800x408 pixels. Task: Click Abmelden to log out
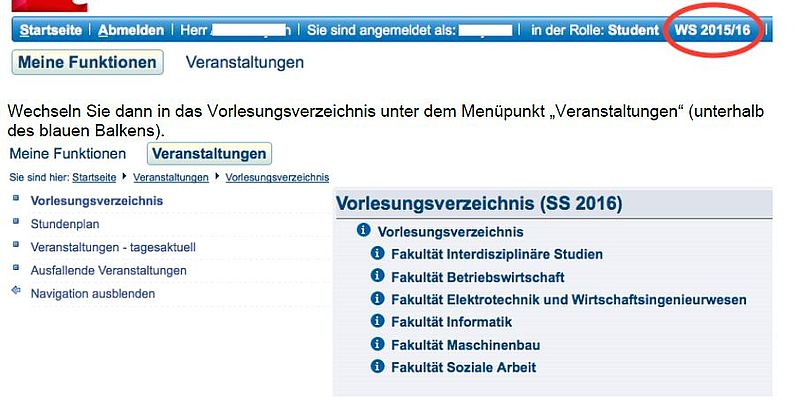pyautogui.click(x=132, y=30)
